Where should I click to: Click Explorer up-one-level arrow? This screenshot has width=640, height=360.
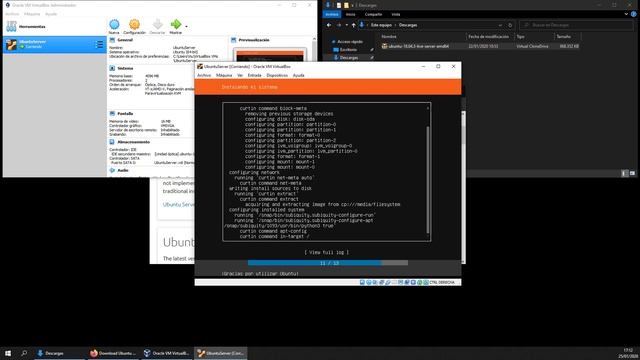(x=353, y=25)
